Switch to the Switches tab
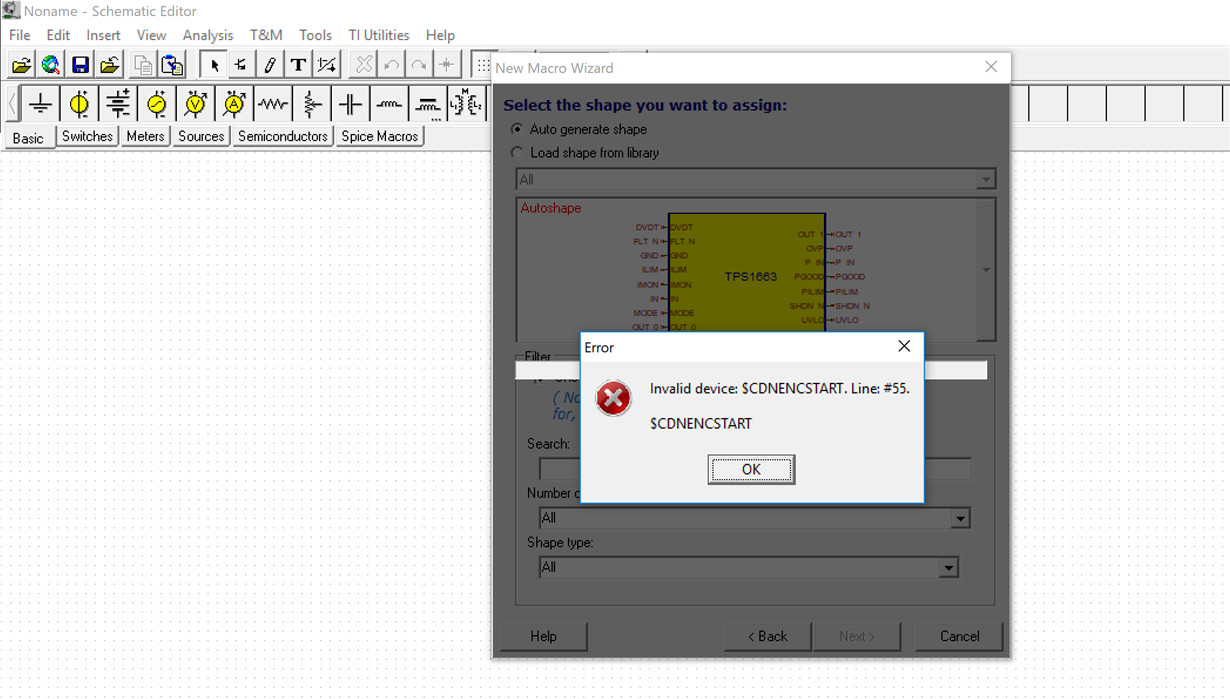Screen dimensions: 1230x699 [87, 136]
